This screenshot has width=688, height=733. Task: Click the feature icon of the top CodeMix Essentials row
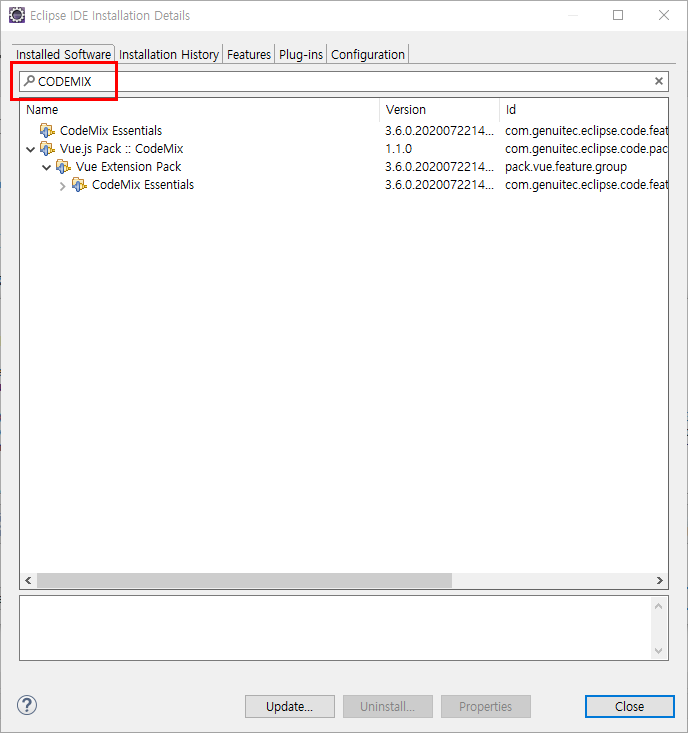[x=47, y=130]
